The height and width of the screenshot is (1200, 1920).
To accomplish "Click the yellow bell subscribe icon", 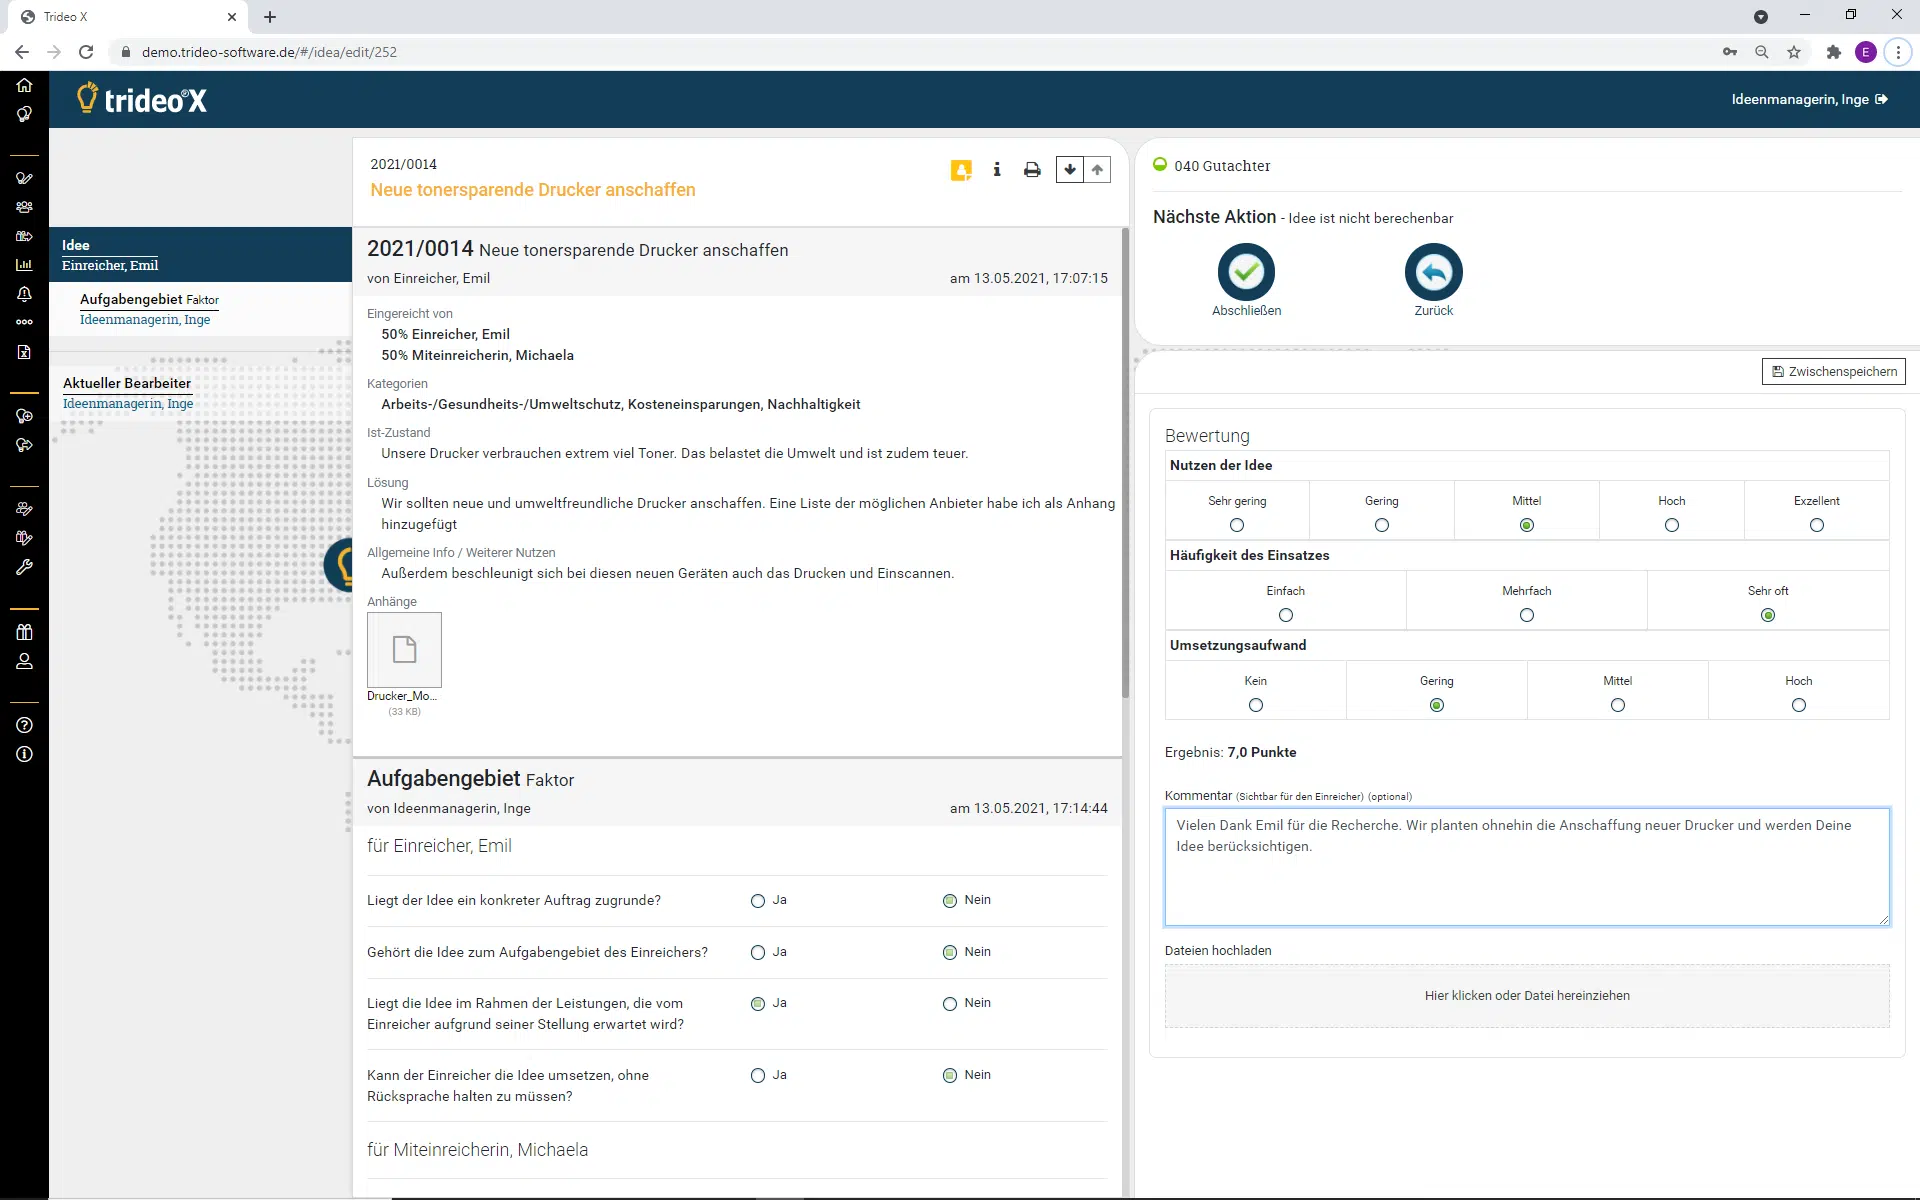I will click(961, 170).
